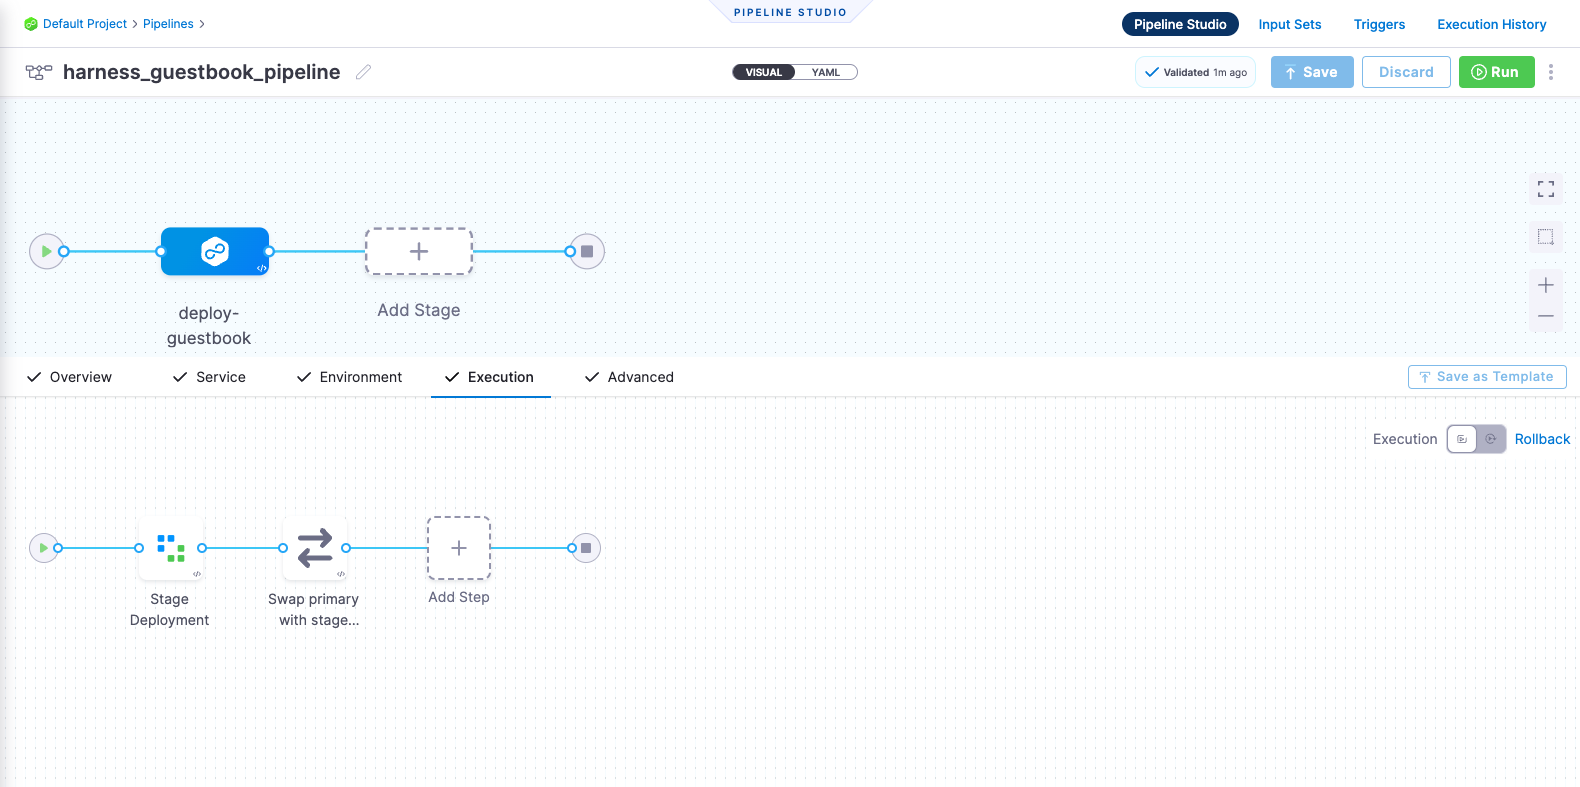Click the selection box canvas icon

(1545, 237)
